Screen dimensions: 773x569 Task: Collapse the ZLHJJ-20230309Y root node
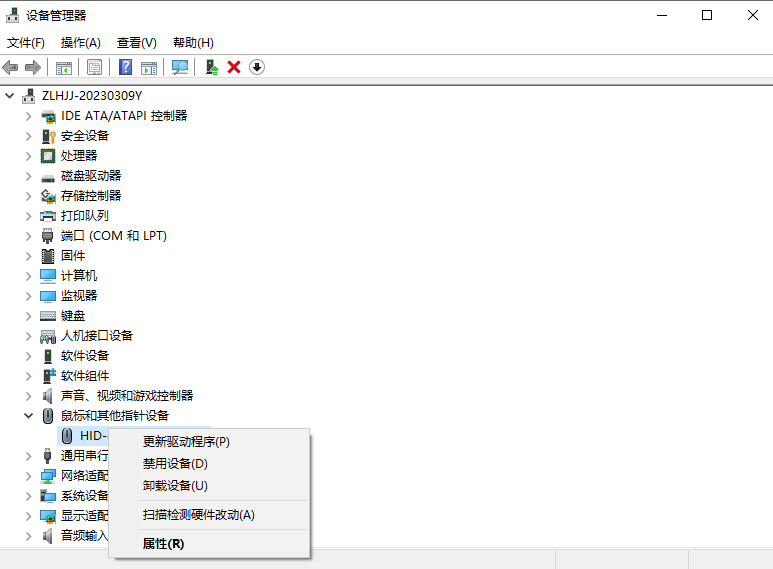click(9, 96)
